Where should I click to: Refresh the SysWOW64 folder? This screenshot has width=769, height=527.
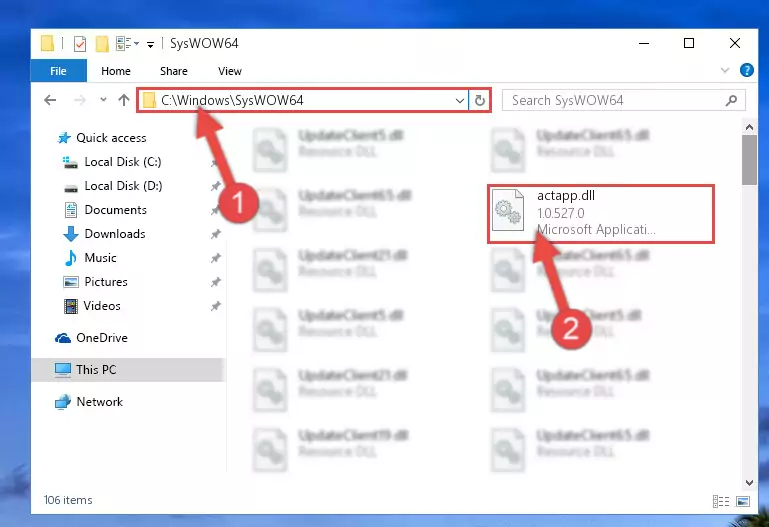[480, 100]
